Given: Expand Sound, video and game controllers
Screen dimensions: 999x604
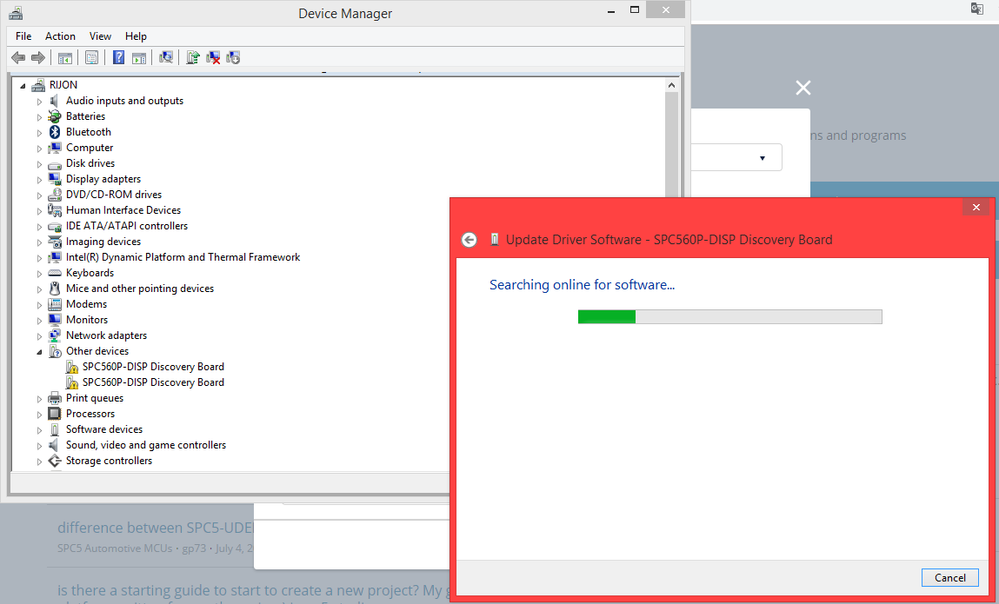Looking at the screenshot, I should click(40, 446).
